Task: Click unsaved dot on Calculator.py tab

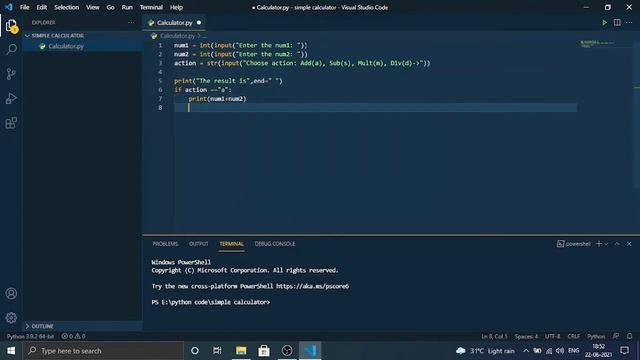Action: (199, 22)
